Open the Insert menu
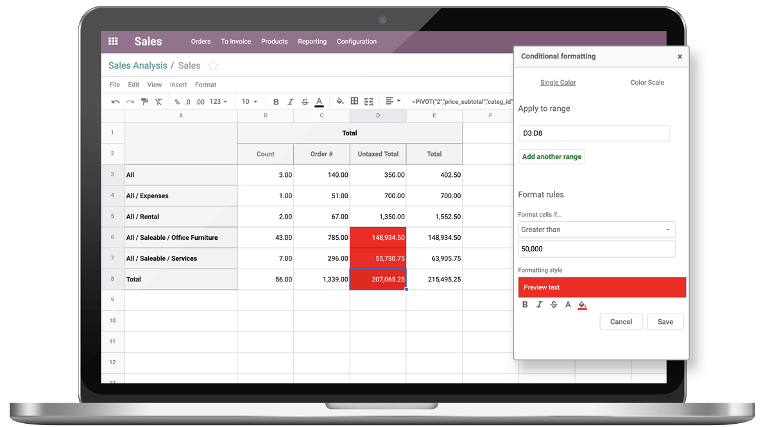This screenshot has width=770, height=427. pos(178,85)
